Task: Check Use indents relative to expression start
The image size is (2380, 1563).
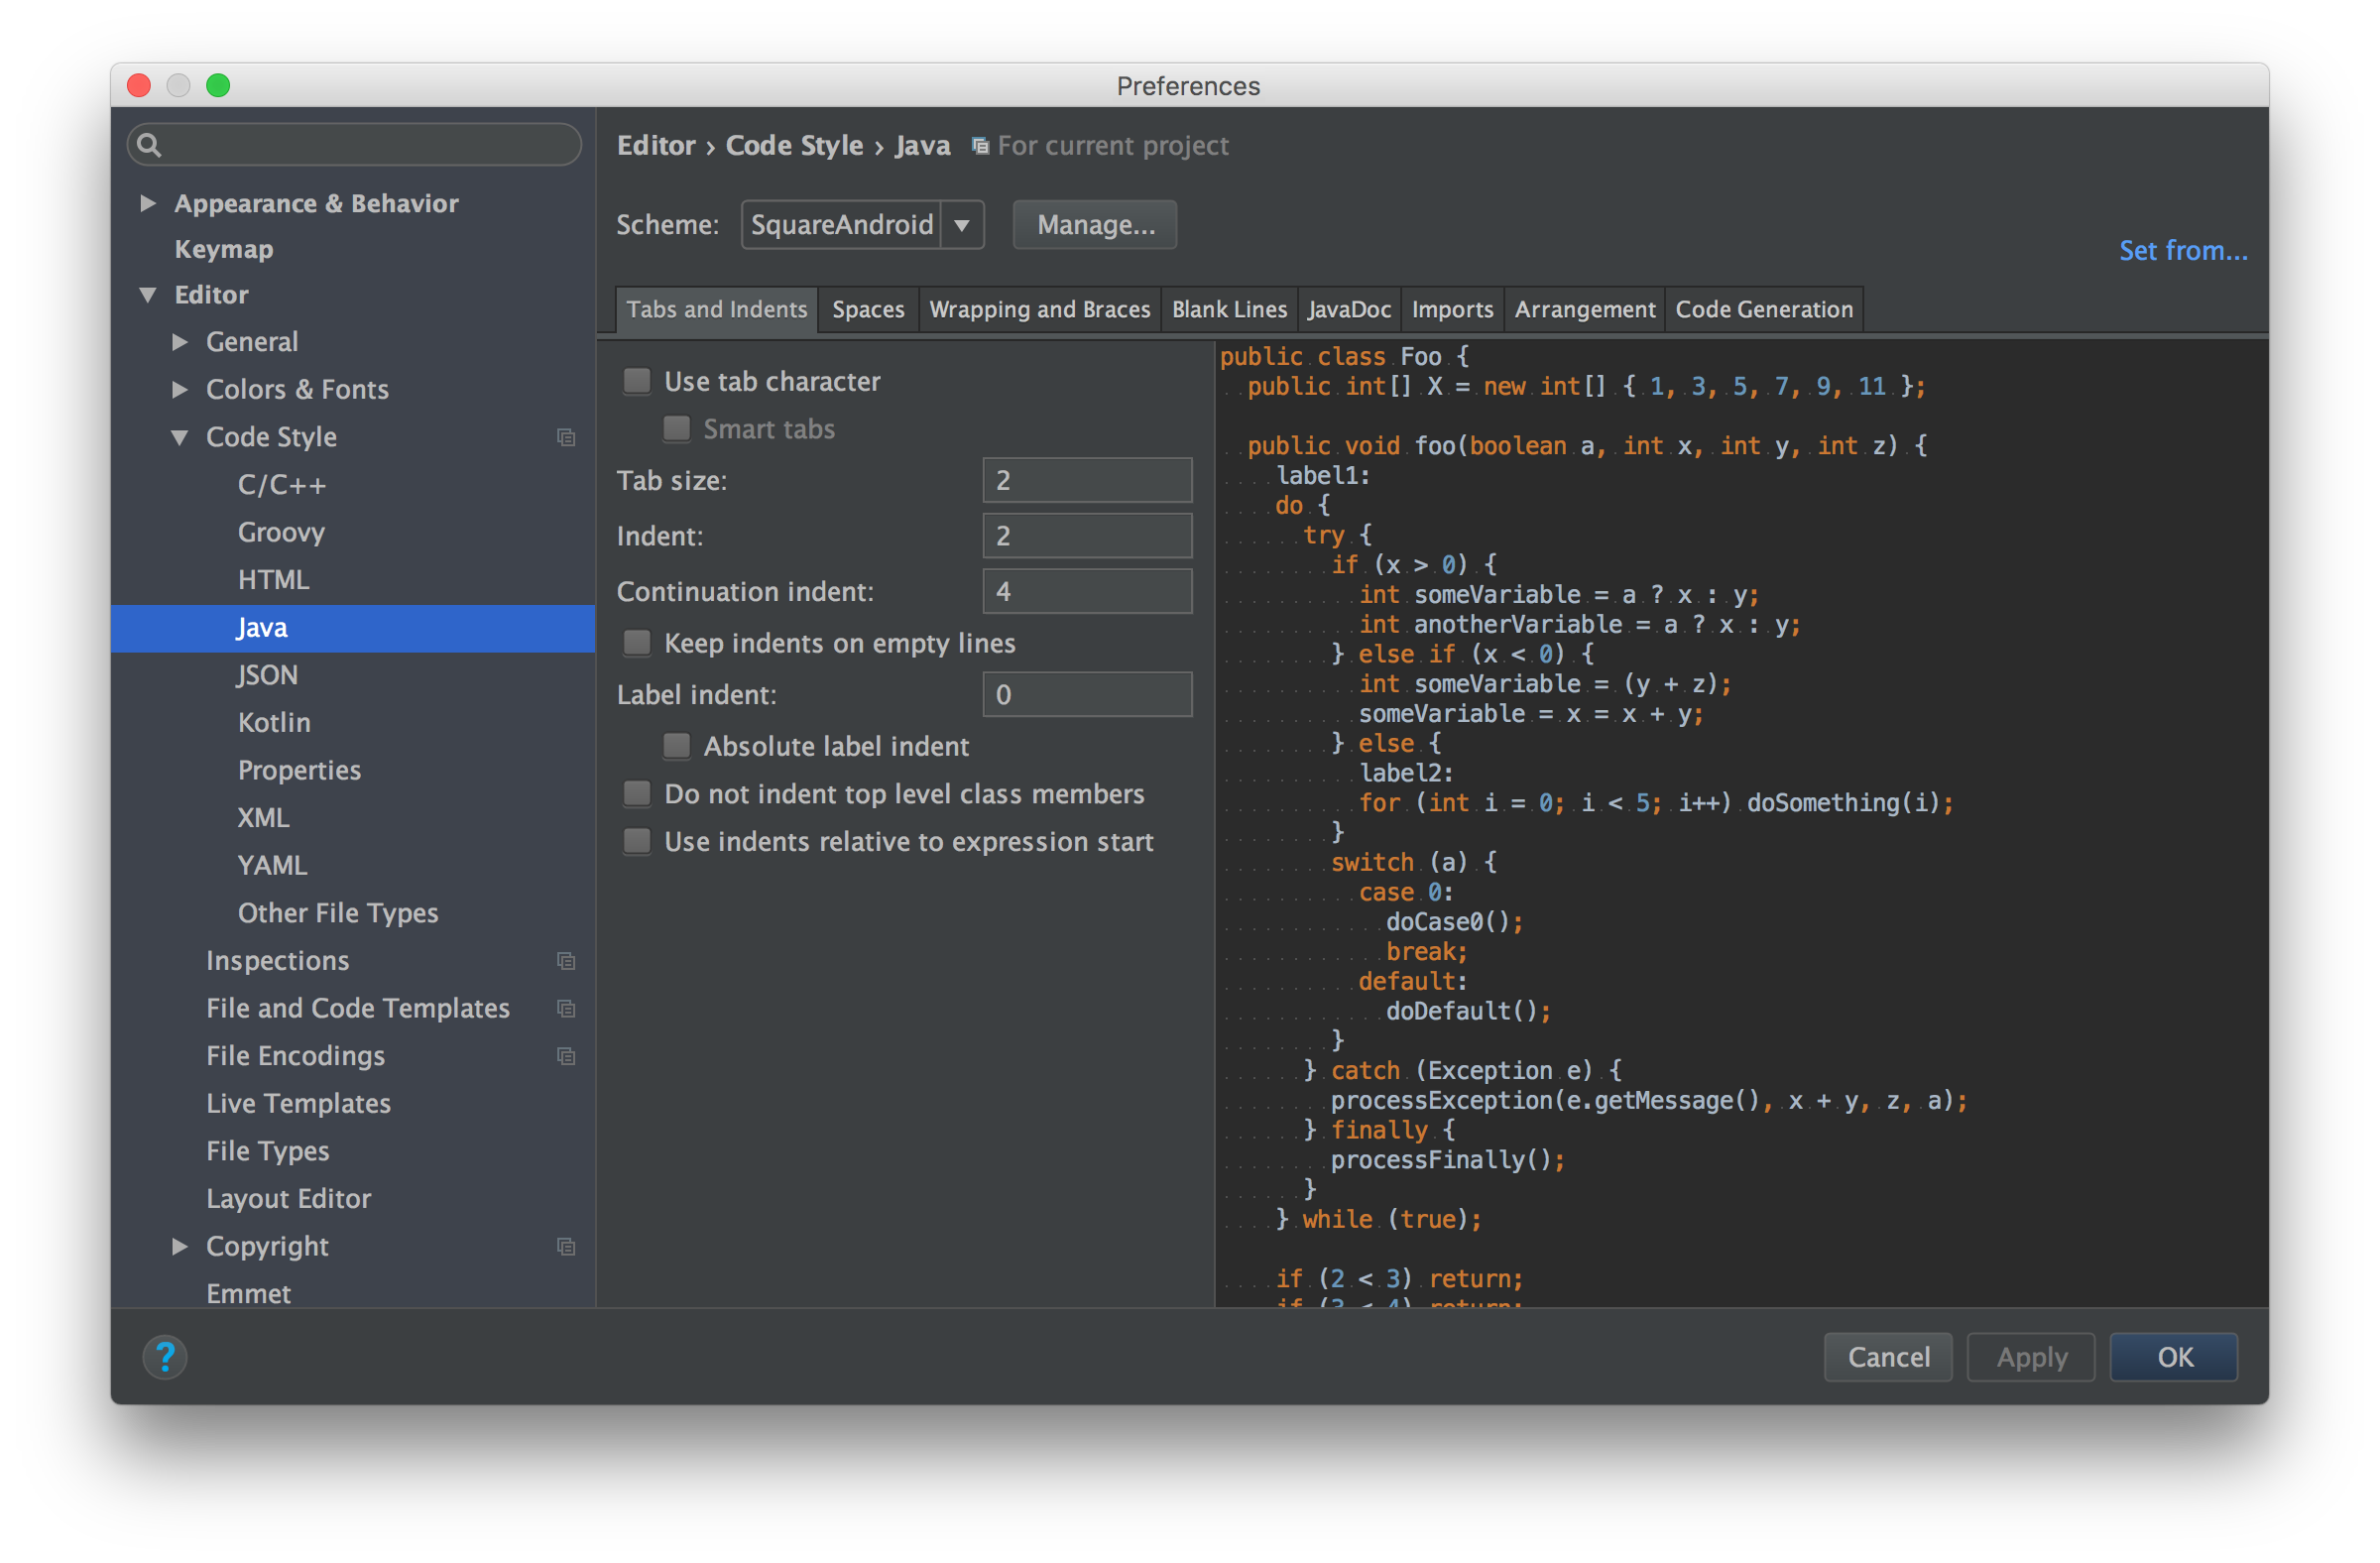Action: (637, 842)
